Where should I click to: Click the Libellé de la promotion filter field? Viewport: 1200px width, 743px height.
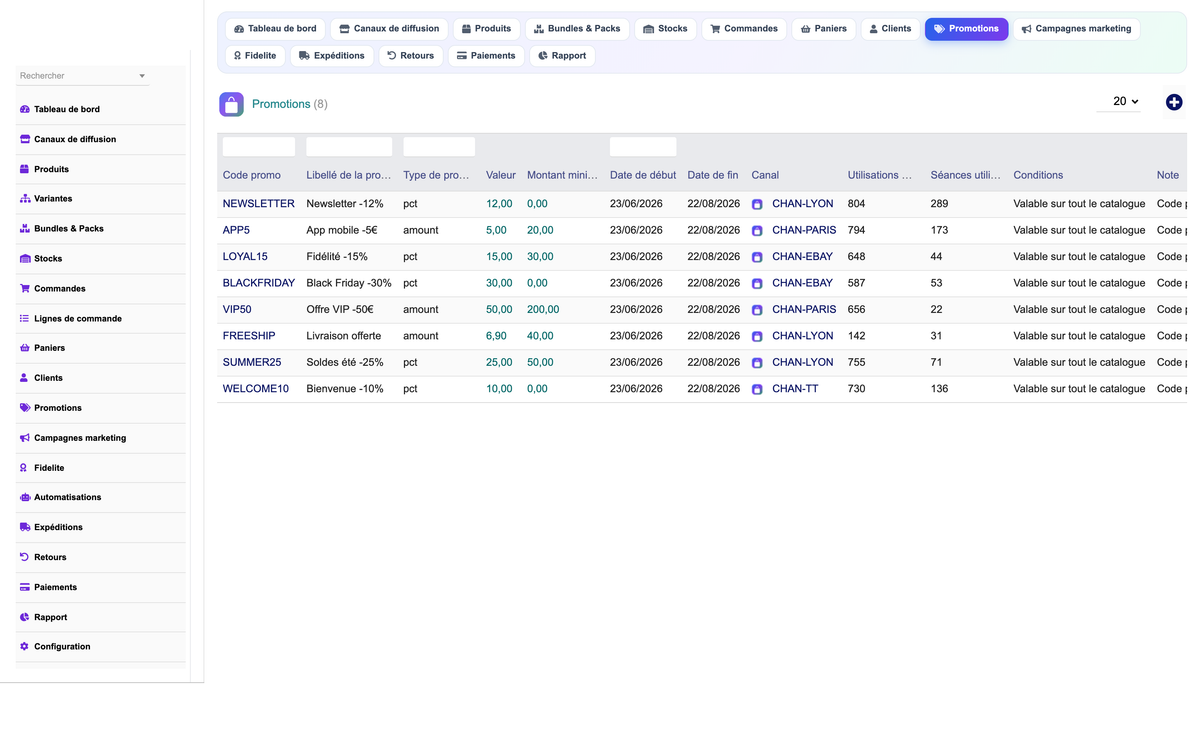349,147
